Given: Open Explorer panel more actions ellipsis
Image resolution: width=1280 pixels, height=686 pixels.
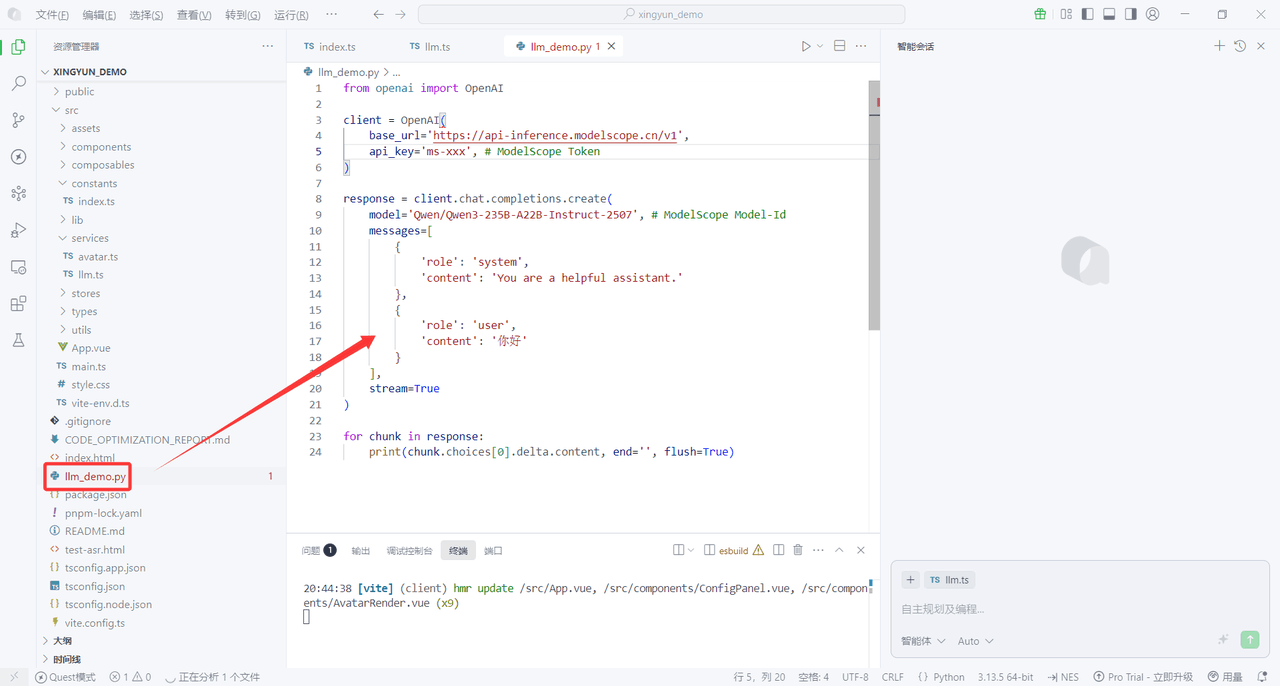Looking at the screenshot, I should tap(267, 47).
